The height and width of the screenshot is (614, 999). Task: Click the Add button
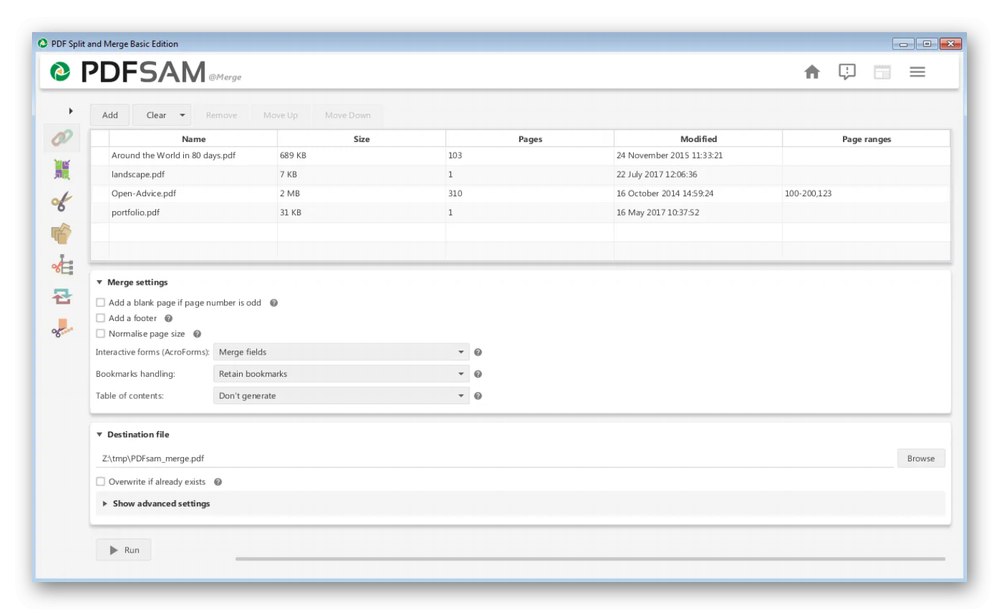tap(110, 115)
